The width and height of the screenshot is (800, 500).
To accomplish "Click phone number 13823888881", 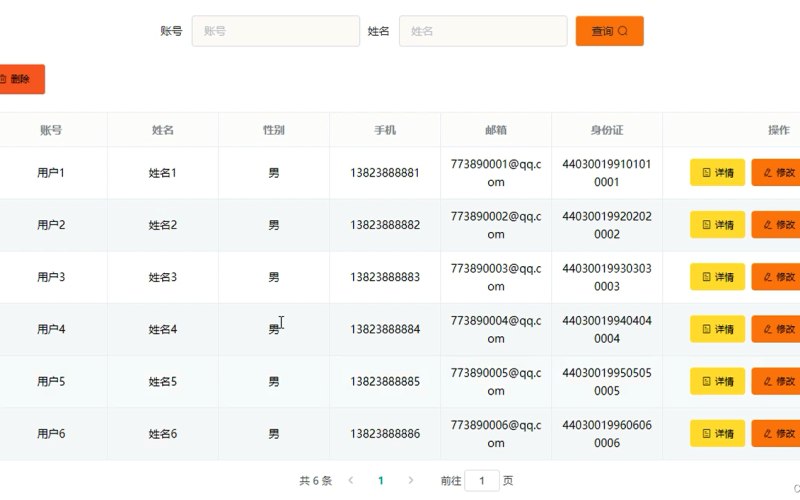I will tap(385, 173).
